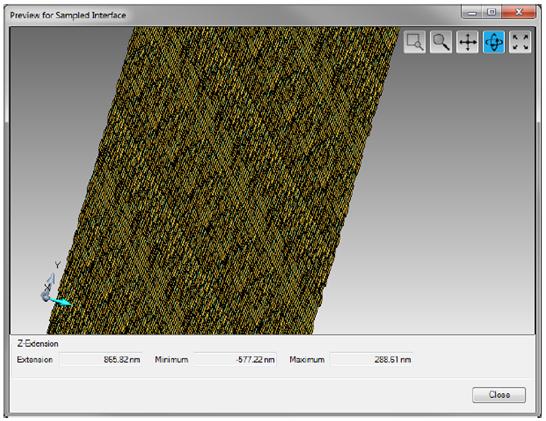Click the Extension text label

[x=34, y=360]
